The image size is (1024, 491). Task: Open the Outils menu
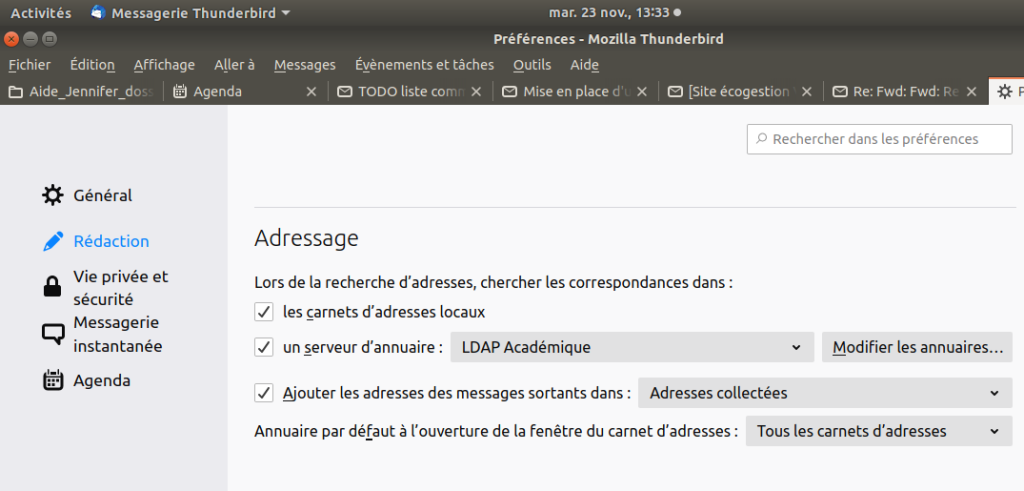[532, 65]
